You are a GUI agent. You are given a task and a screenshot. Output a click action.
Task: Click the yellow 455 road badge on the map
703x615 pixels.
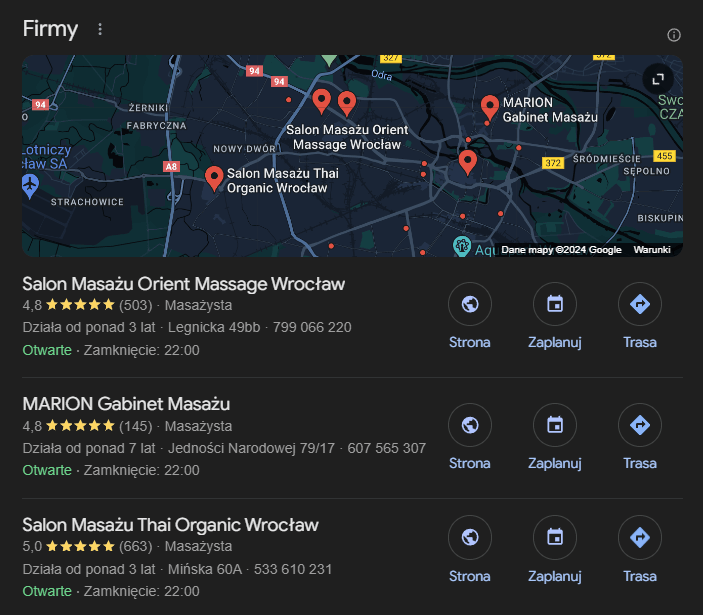coord(664,156)
